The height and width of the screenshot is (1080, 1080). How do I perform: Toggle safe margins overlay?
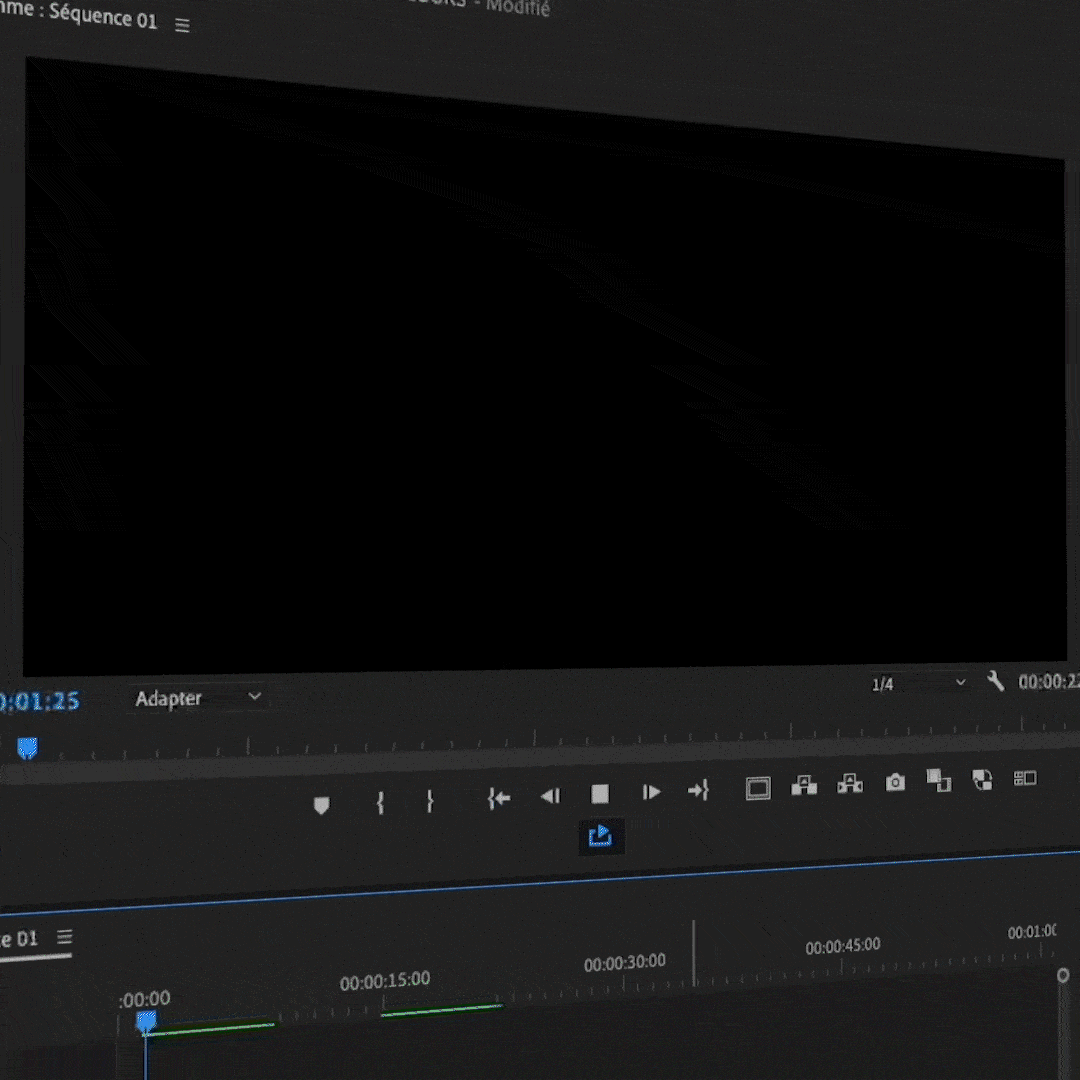point(758,789)
